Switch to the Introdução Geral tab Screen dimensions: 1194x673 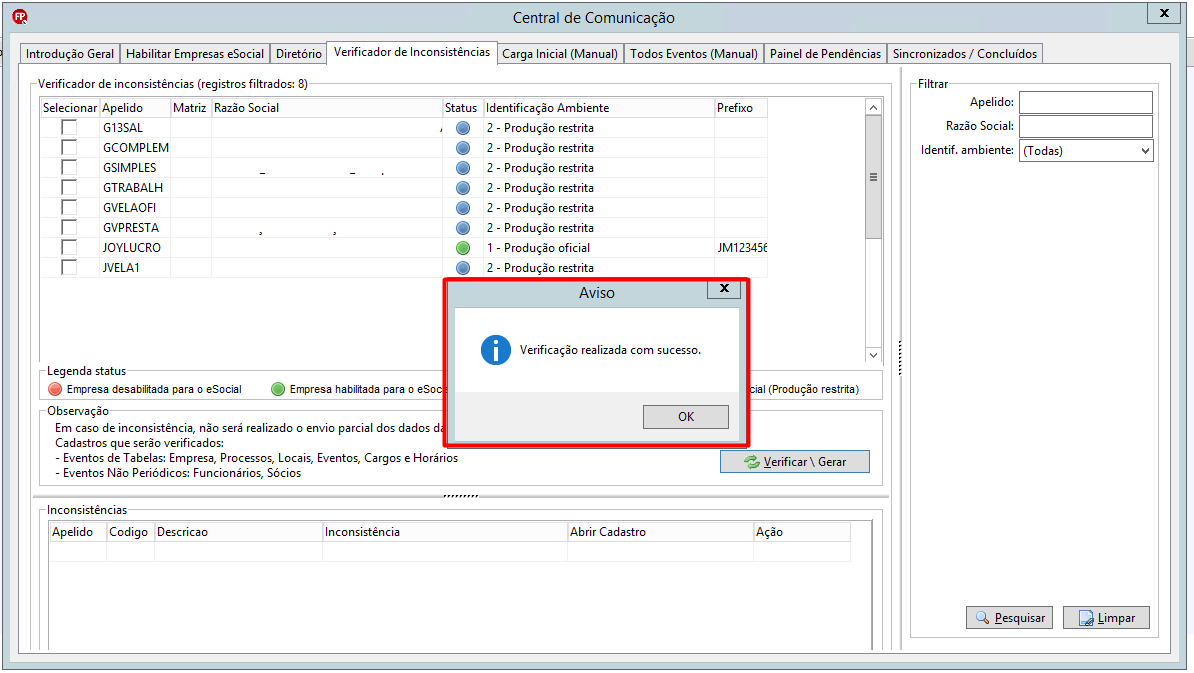69,54
